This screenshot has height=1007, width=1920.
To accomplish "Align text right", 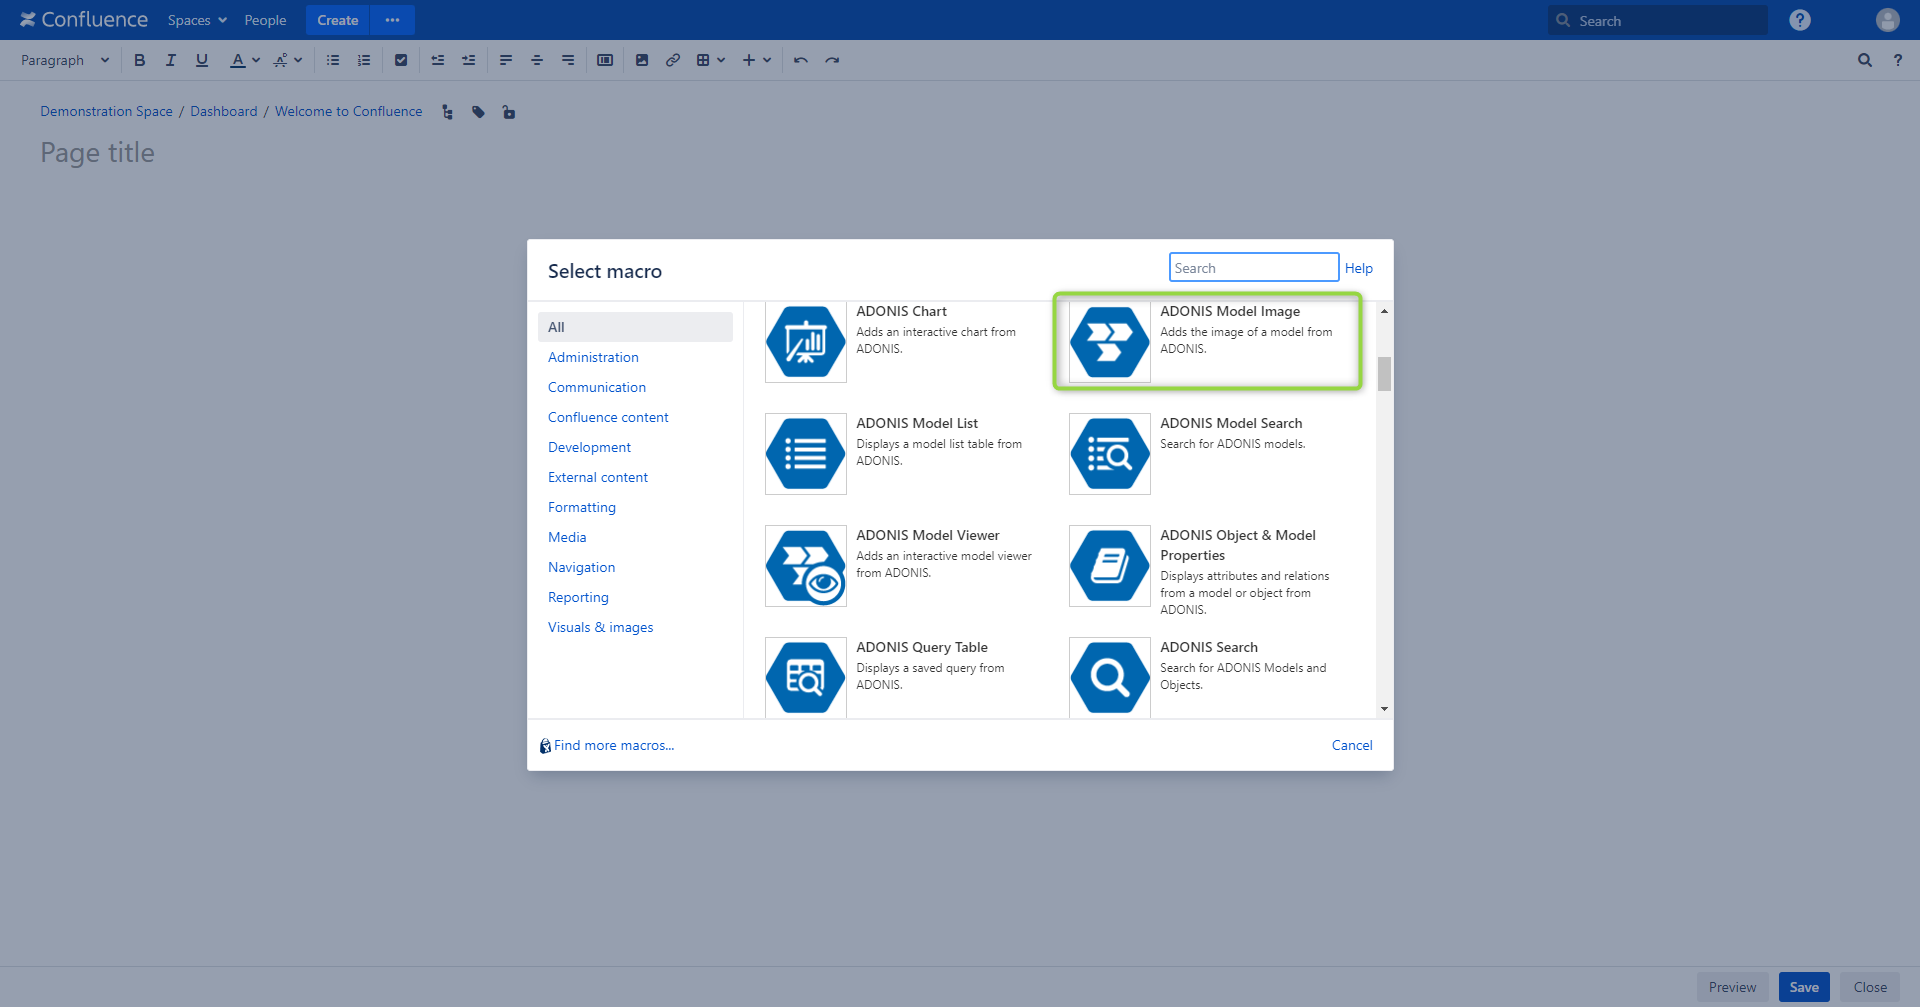I will pos(568,60).
